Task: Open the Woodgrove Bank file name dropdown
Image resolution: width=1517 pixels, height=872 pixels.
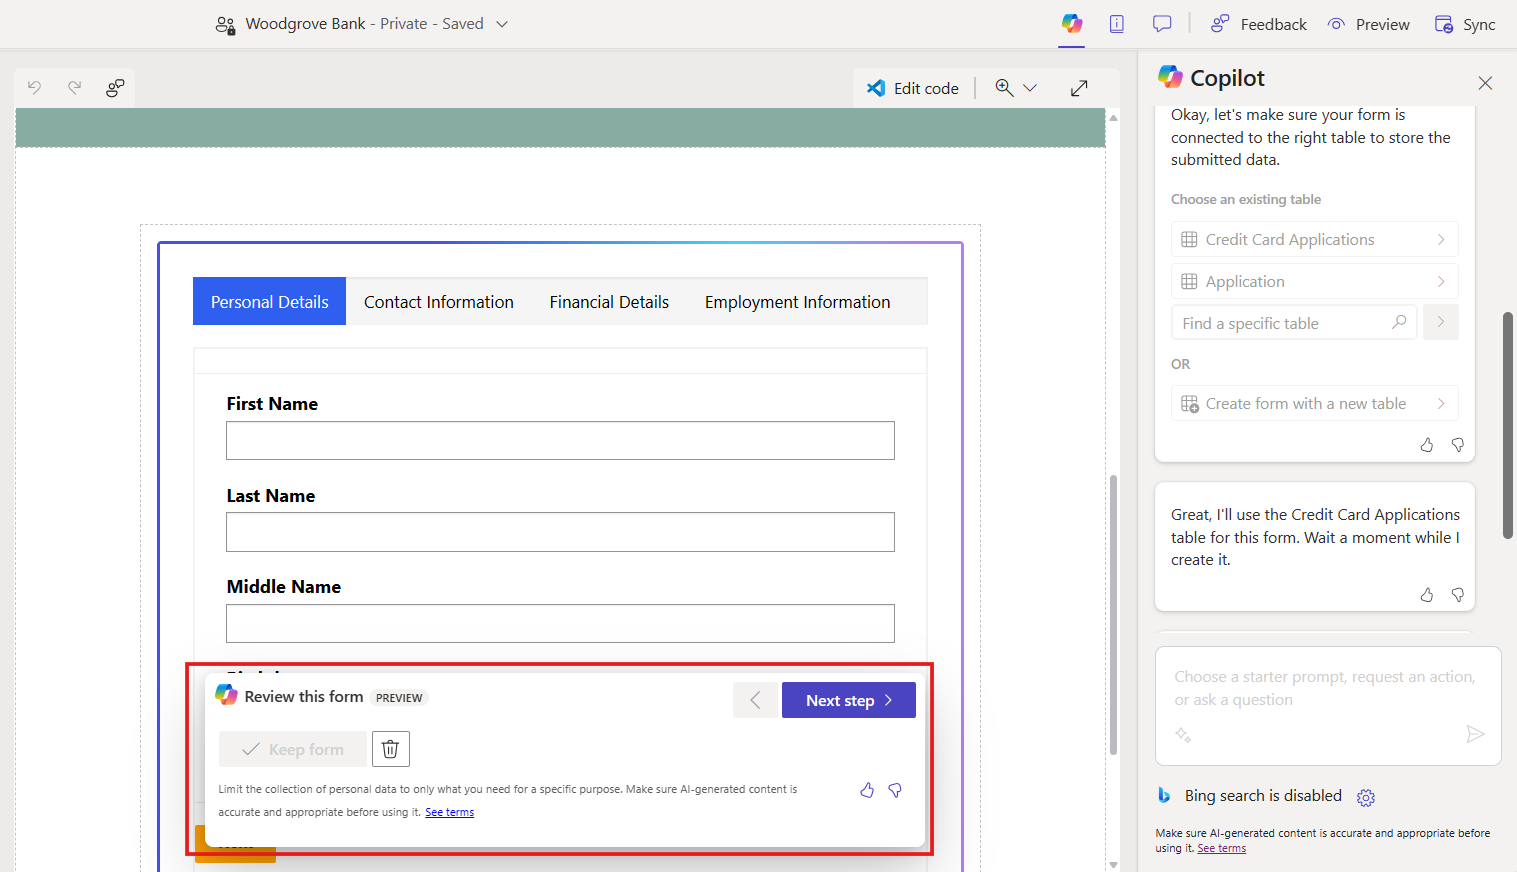Action: tap(501, 23)
